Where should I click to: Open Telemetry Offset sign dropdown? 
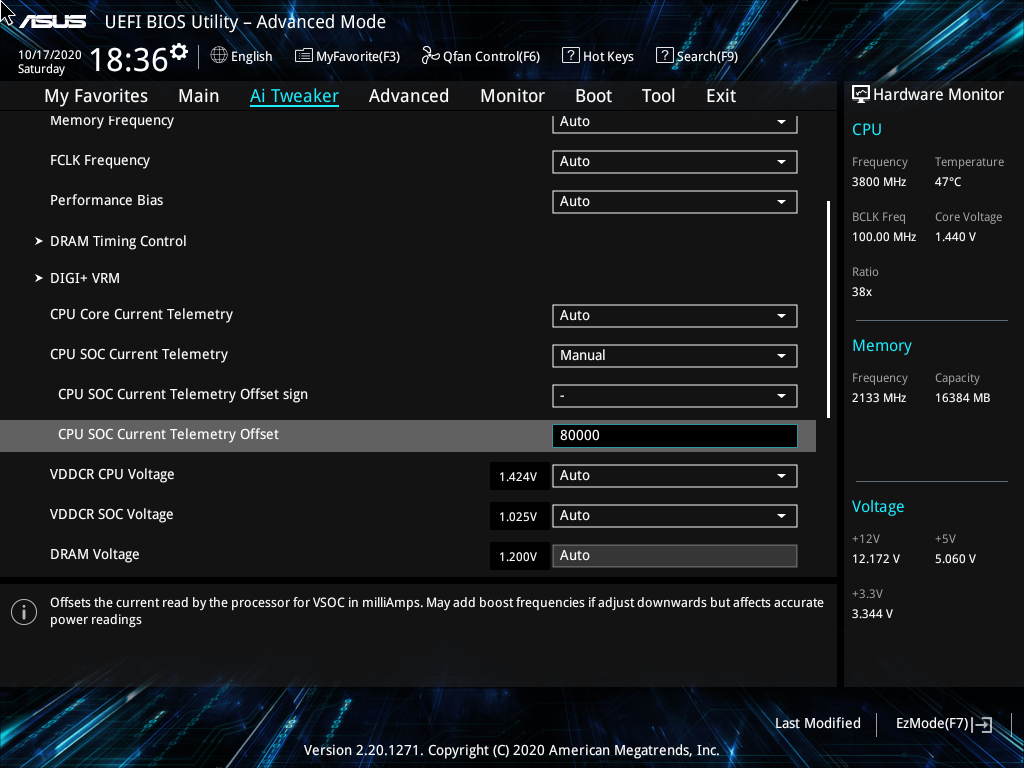coord(675,396)
